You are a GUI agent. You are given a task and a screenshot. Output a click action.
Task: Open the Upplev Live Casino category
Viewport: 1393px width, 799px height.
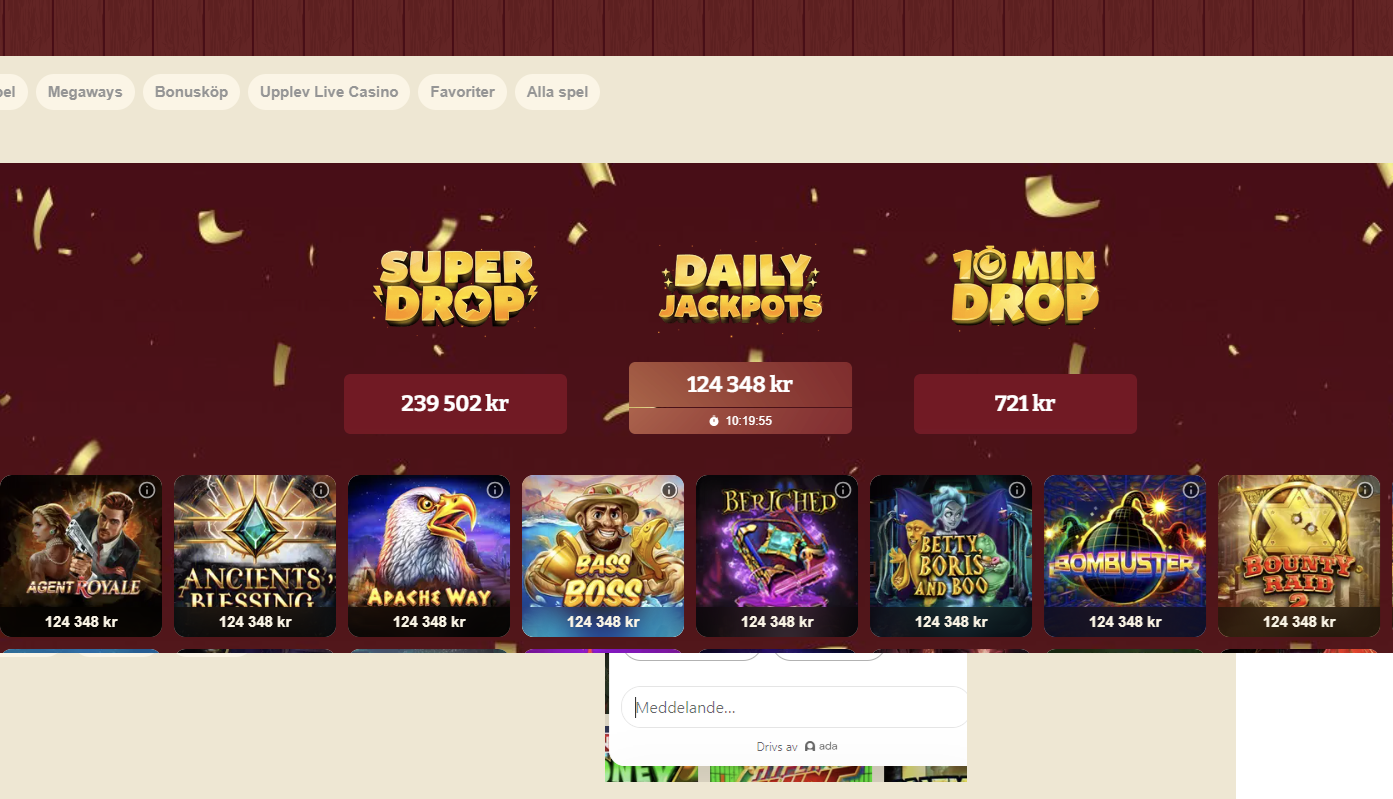point(329,92)
